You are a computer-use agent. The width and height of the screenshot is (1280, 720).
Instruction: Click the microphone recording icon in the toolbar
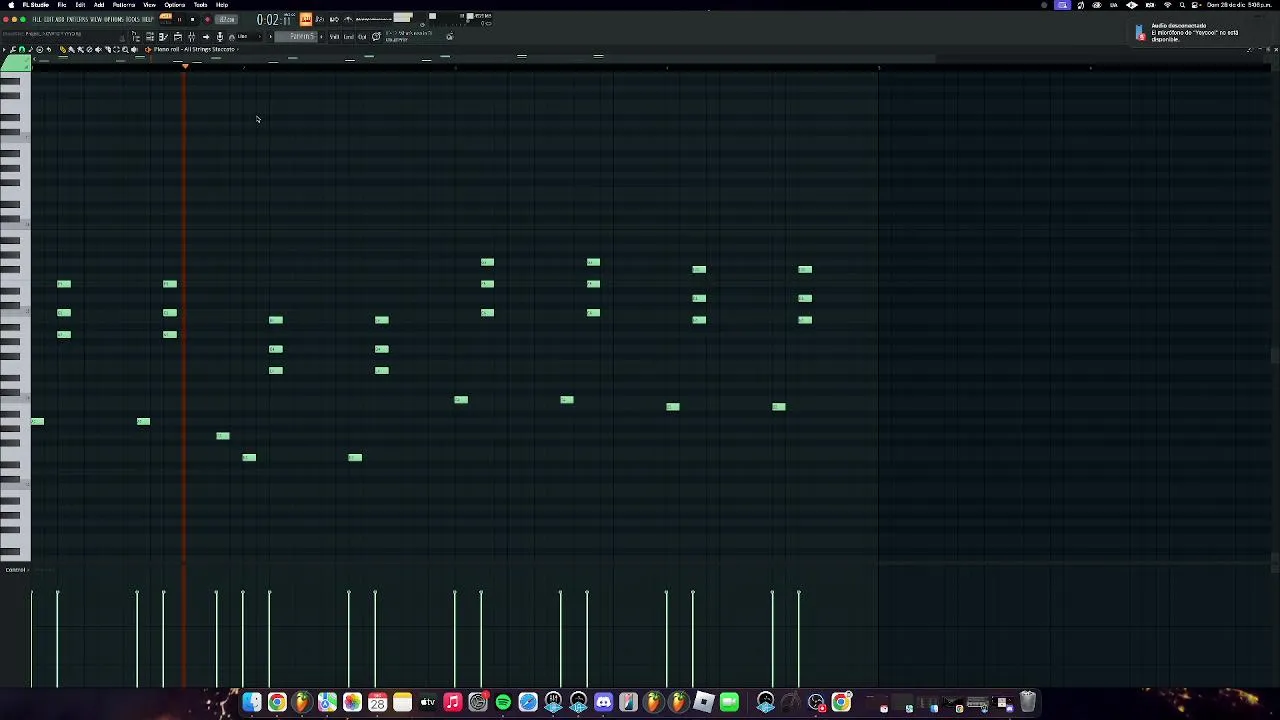click(219, 37)
